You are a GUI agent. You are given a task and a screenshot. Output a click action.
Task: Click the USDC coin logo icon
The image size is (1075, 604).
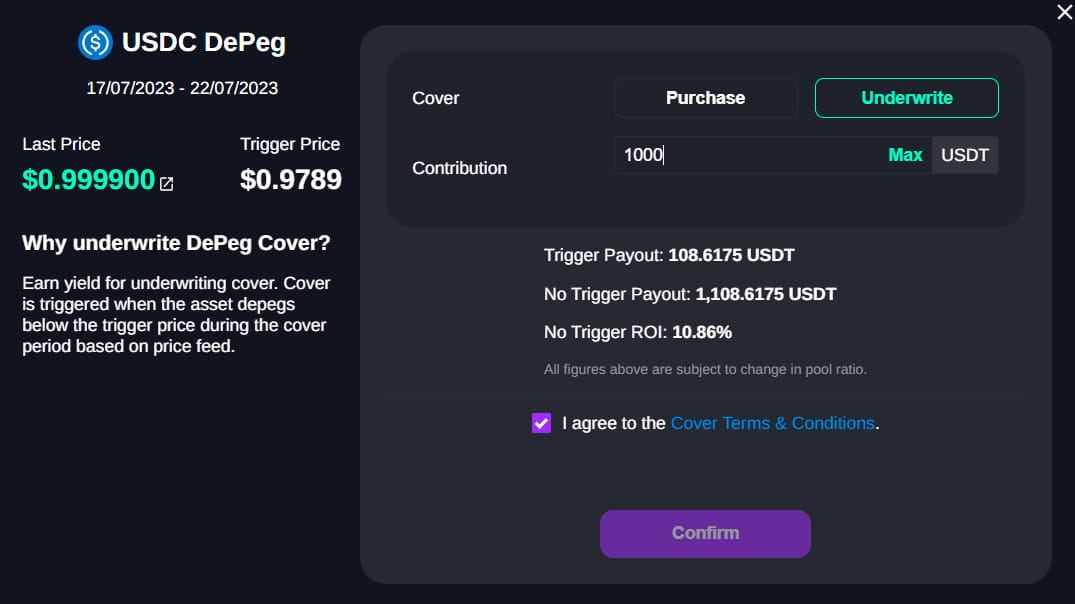pos(96,42)
